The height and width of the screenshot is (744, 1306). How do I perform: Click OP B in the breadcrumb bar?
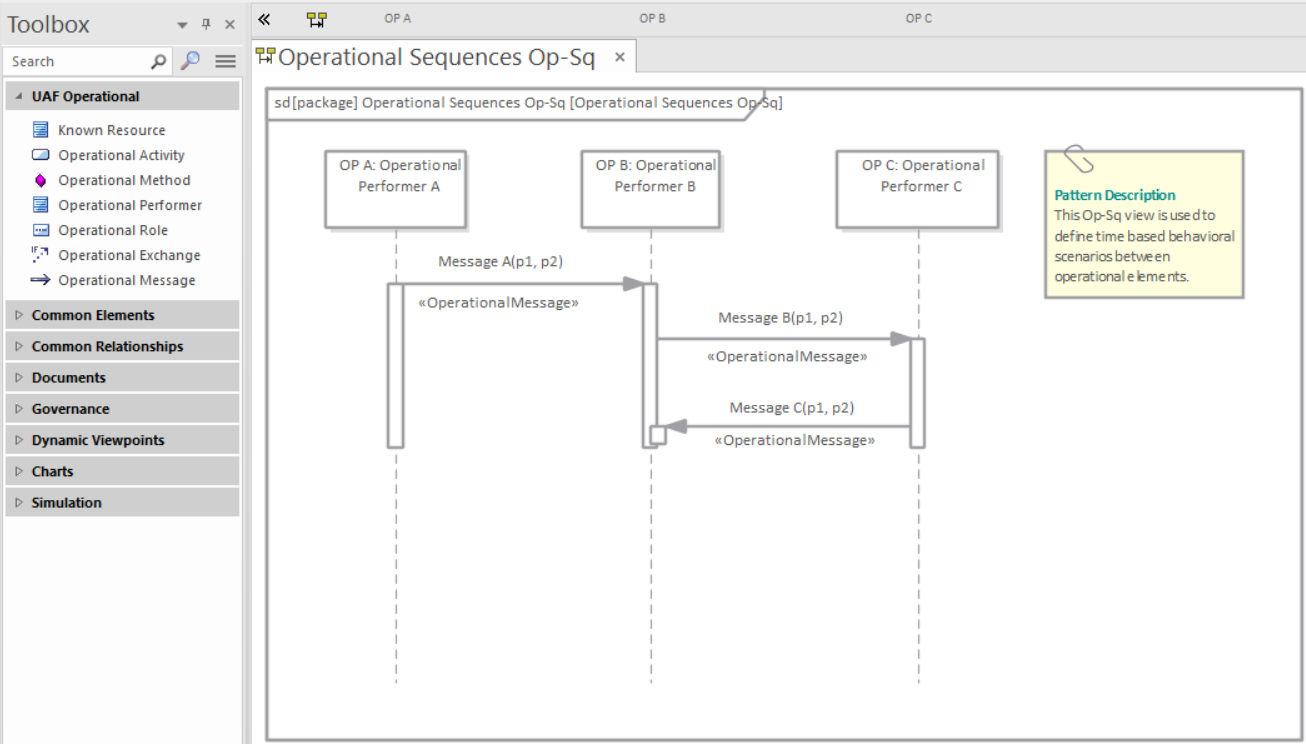[x=652, y=17]
